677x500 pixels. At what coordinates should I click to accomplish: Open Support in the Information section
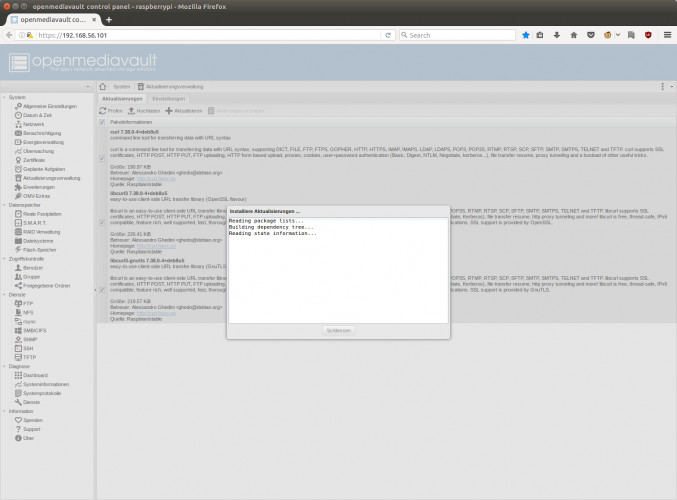(28, 429)
